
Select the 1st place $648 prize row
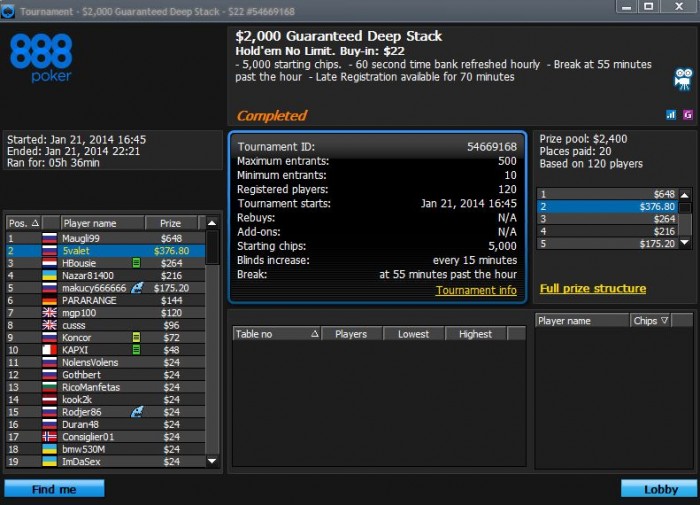pyautogui.click(x=608, y=194)
